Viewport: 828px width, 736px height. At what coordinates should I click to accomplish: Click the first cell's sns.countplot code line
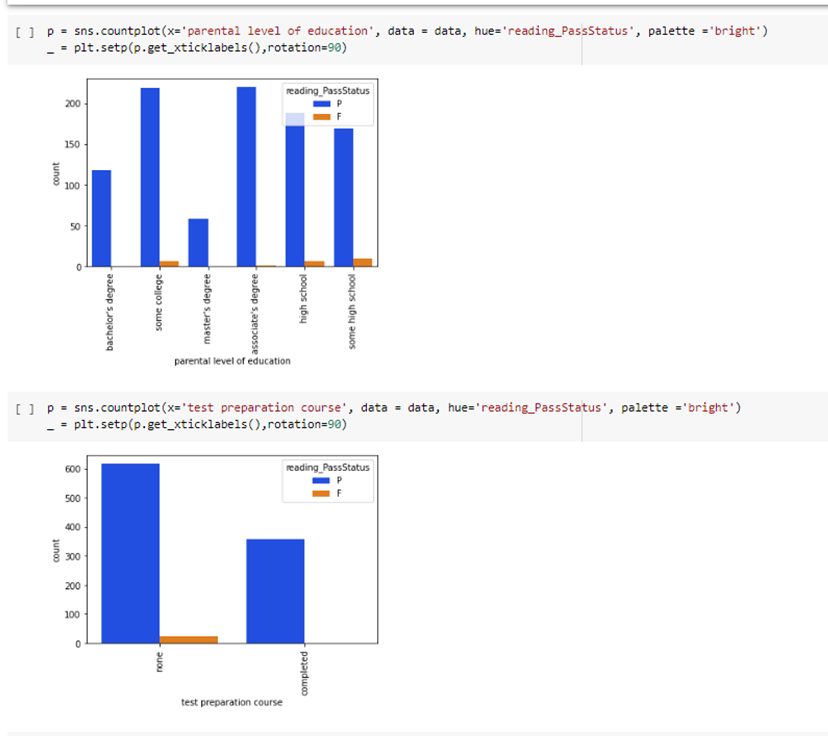point(407,31)
